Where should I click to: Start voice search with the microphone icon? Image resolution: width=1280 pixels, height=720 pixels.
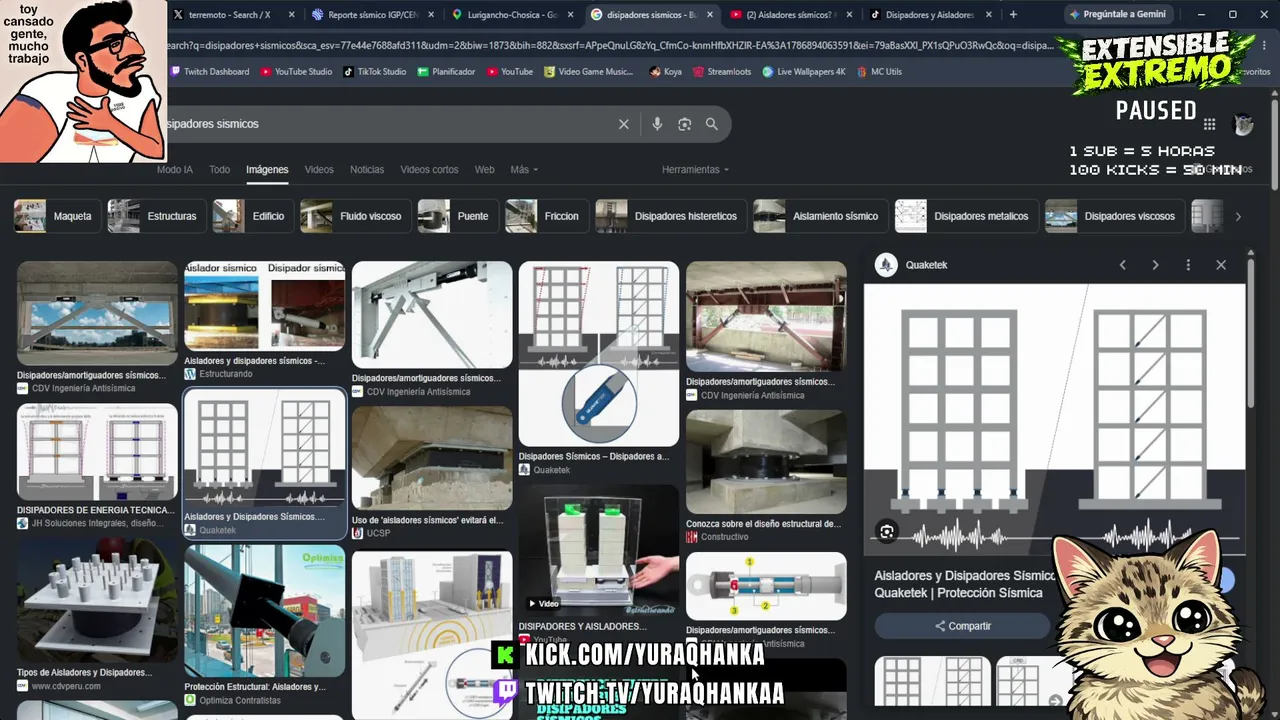657,124
